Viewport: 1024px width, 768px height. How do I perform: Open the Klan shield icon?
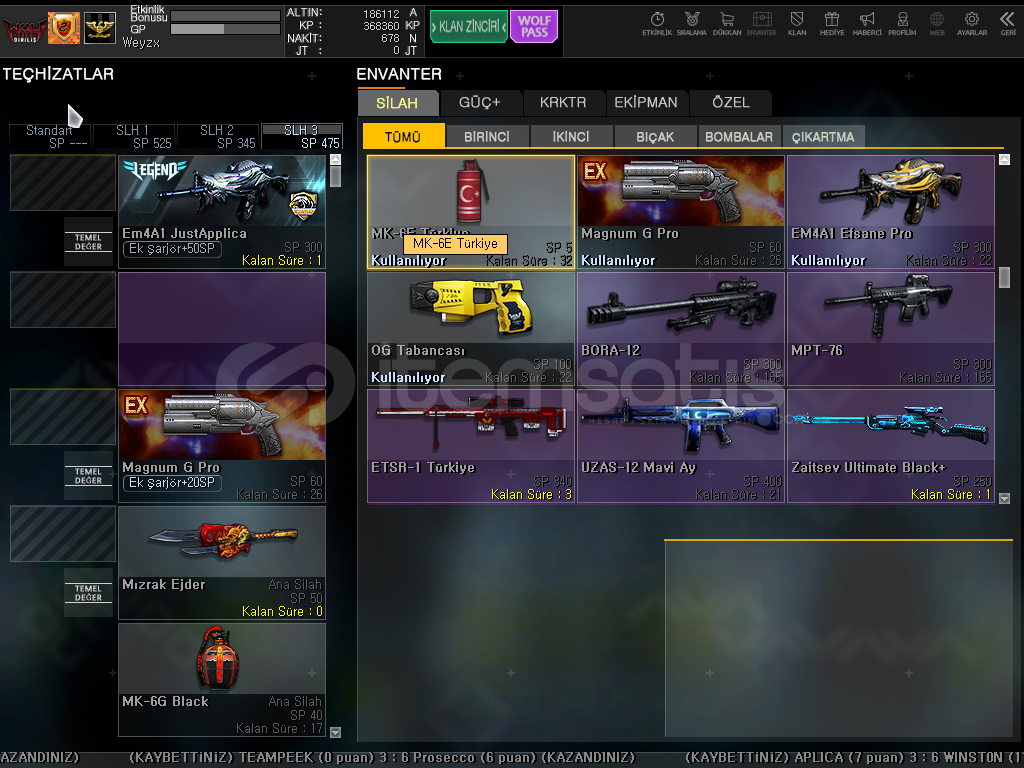tap(797, 24)
